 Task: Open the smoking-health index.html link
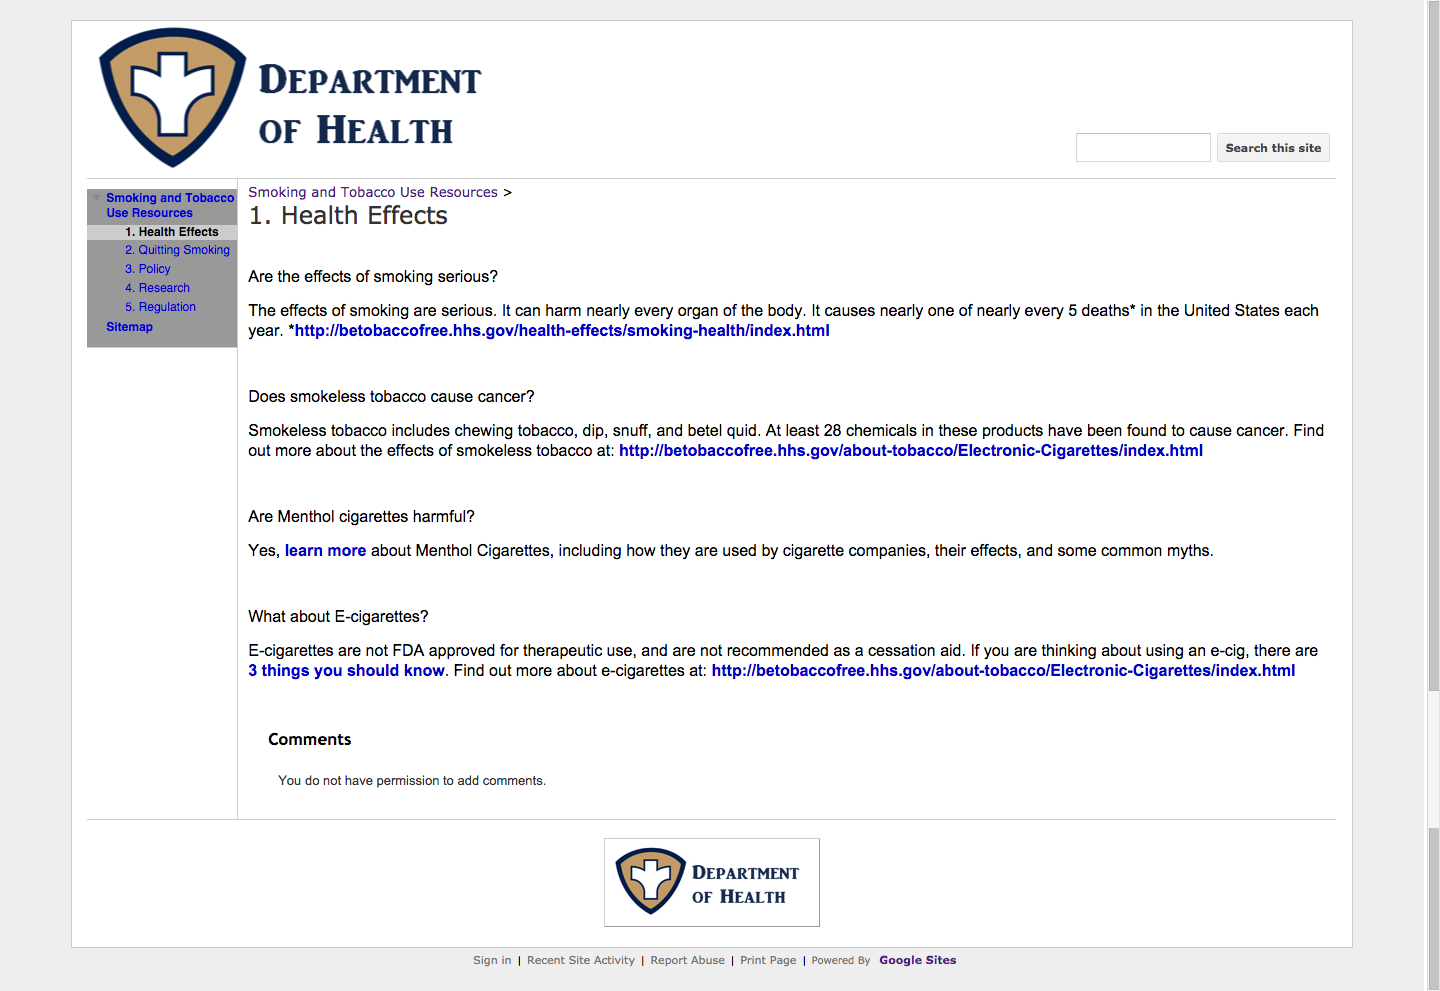pos(562,331)
